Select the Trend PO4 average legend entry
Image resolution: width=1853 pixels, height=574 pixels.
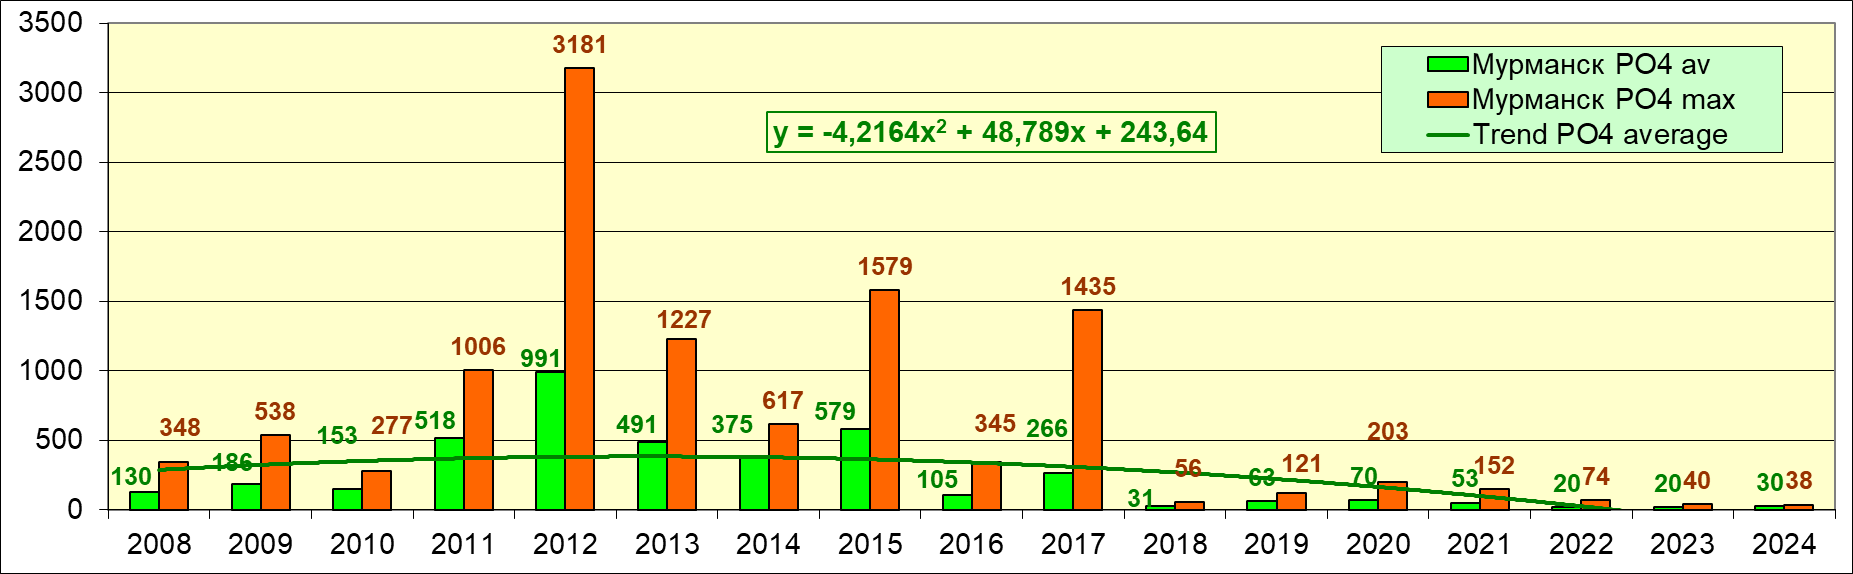tap(1600, 135)
